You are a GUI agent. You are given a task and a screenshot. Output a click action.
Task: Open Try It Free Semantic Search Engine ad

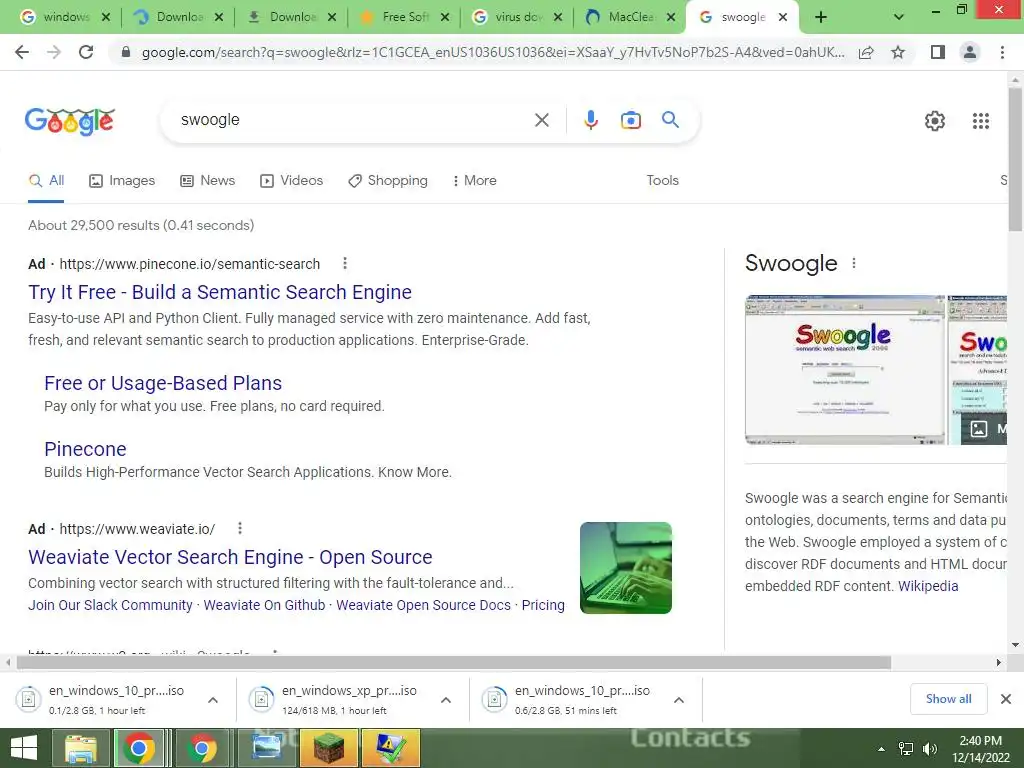220,293
